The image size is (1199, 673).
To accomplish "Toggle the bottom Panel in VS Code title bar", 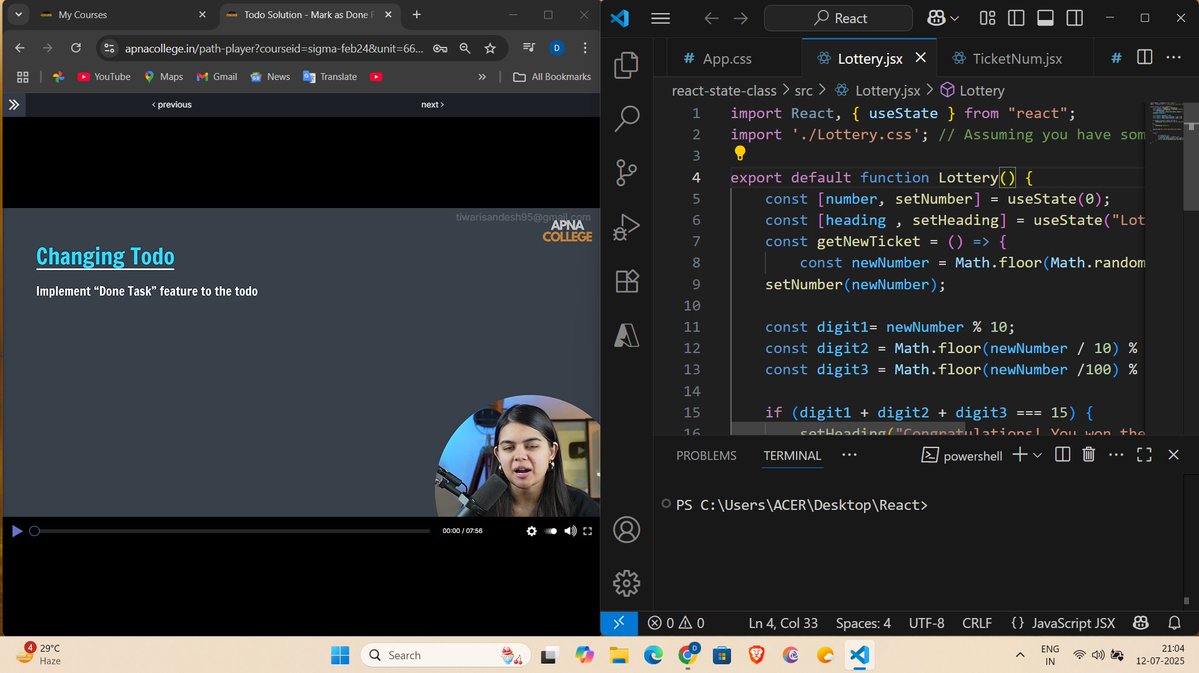I will [1045, 18].
